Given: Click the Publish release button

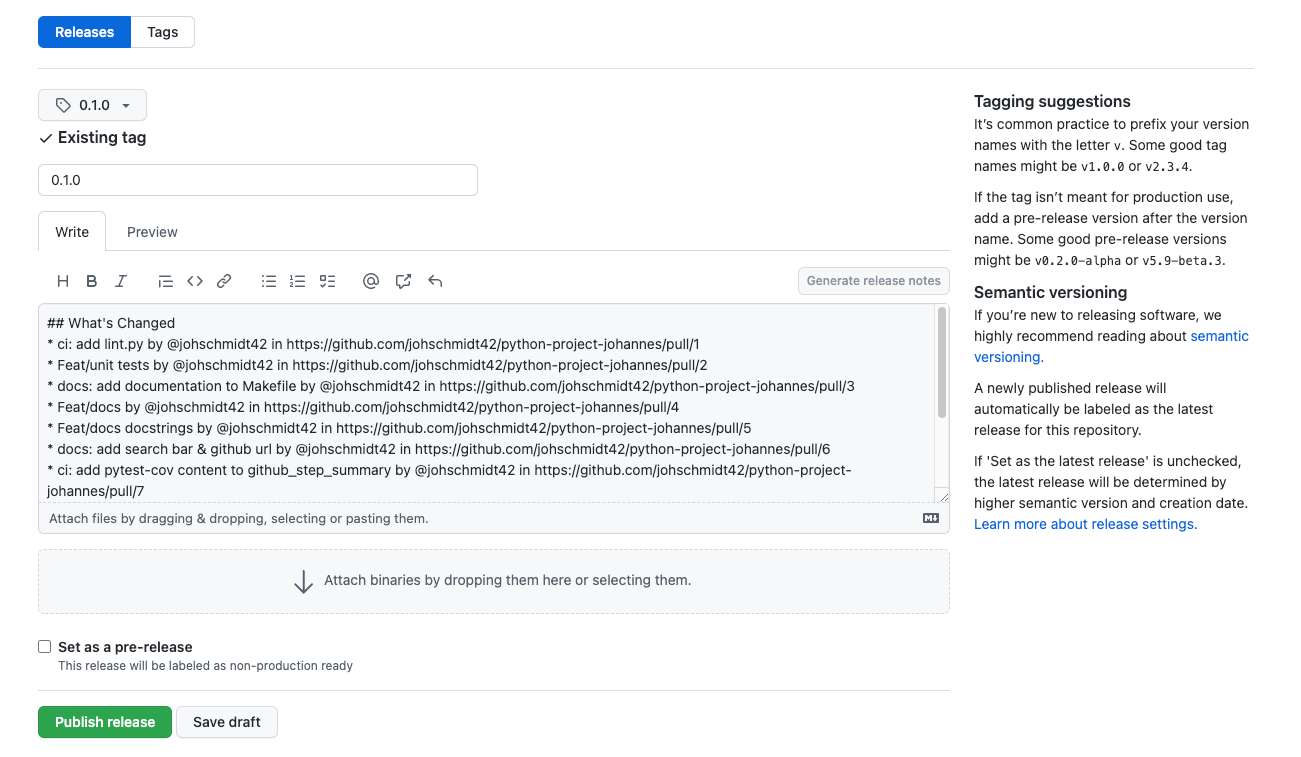Looking at the screenshot, I should [105, 722].
